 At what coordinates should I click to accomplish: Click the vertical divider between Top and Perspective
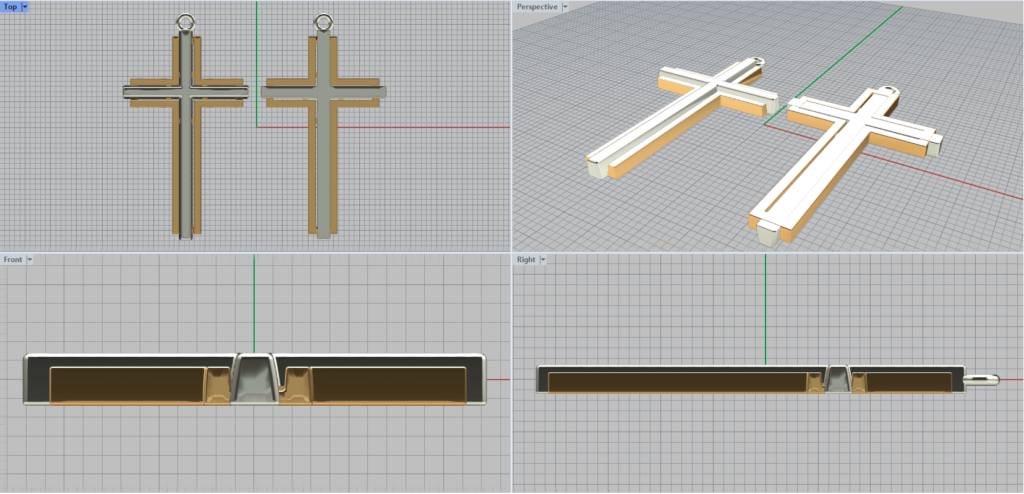[510, 125]
